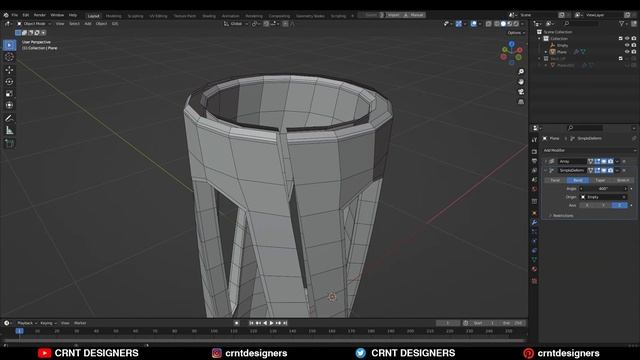
Task: Switch to the Modeling workspace tab
Action: pyautogui.click(x=113, y=16)
